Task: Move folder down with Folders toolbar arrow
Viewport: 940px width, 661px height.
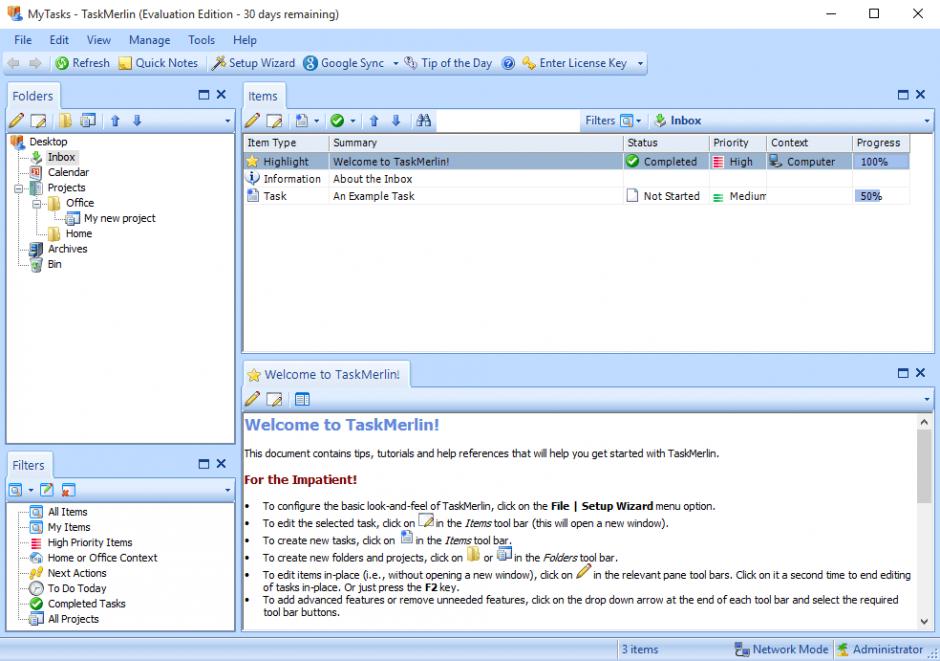Action: [x=137, y=120]
